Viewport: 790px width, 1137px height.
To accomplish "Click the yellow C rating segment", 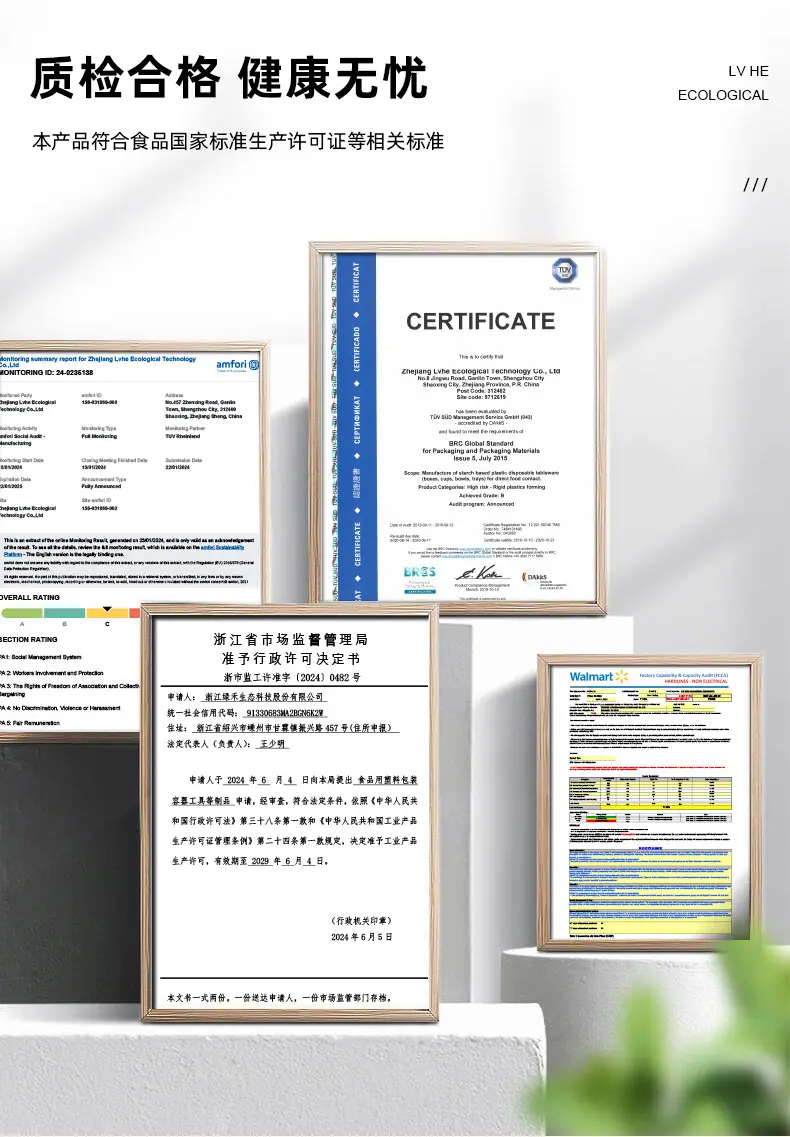I will pos(107,613).
